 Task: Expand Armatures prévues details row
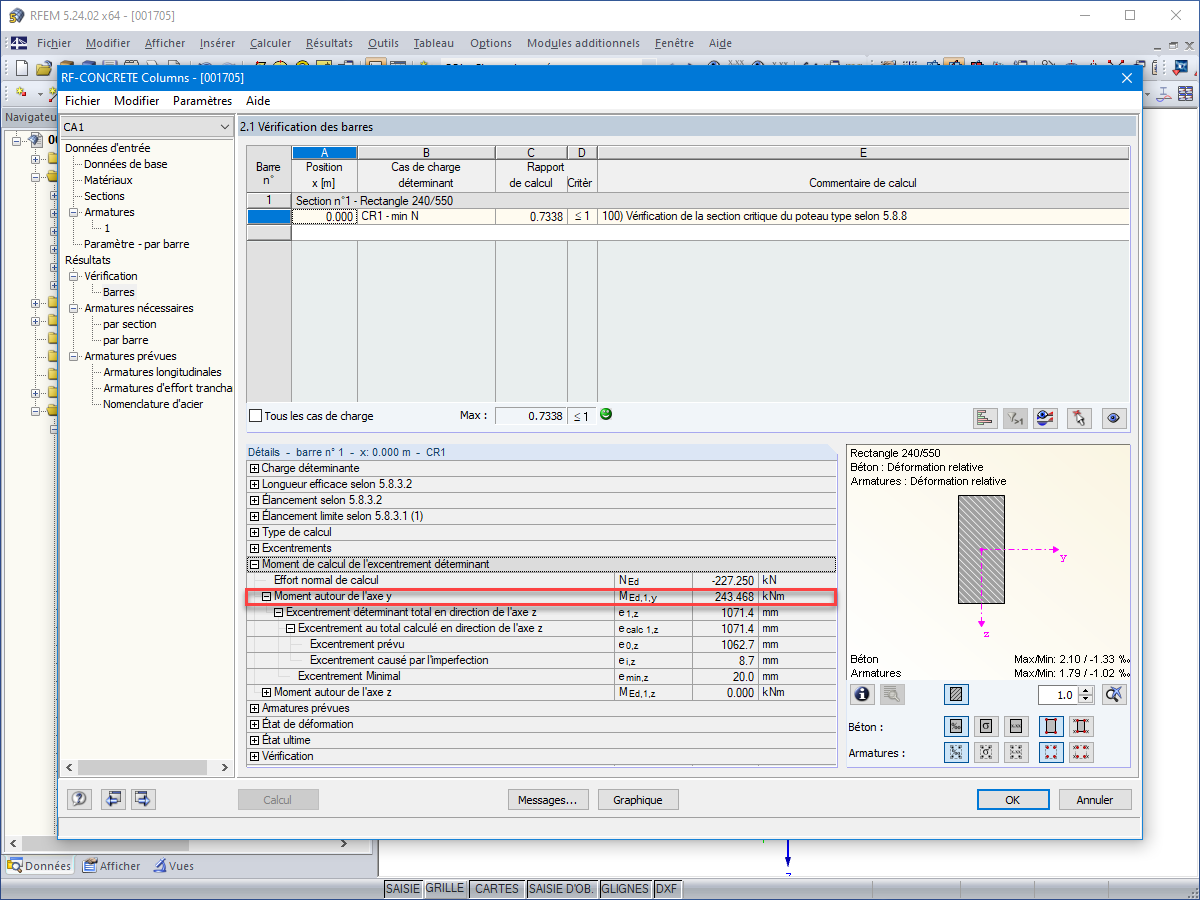[x=254, y=708]
